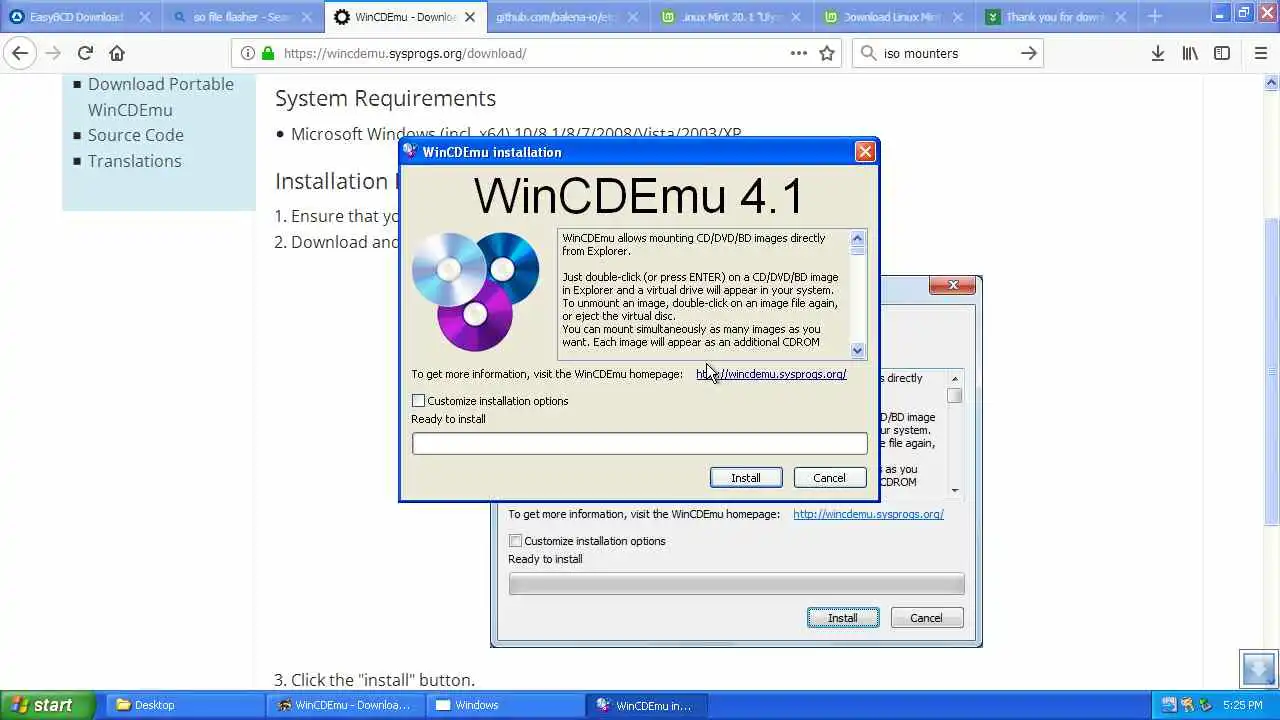Switch to the EasyBCD Download tab
This screenshot has width=1280, height=720.
pyautogui.click(x=80, y=17)
